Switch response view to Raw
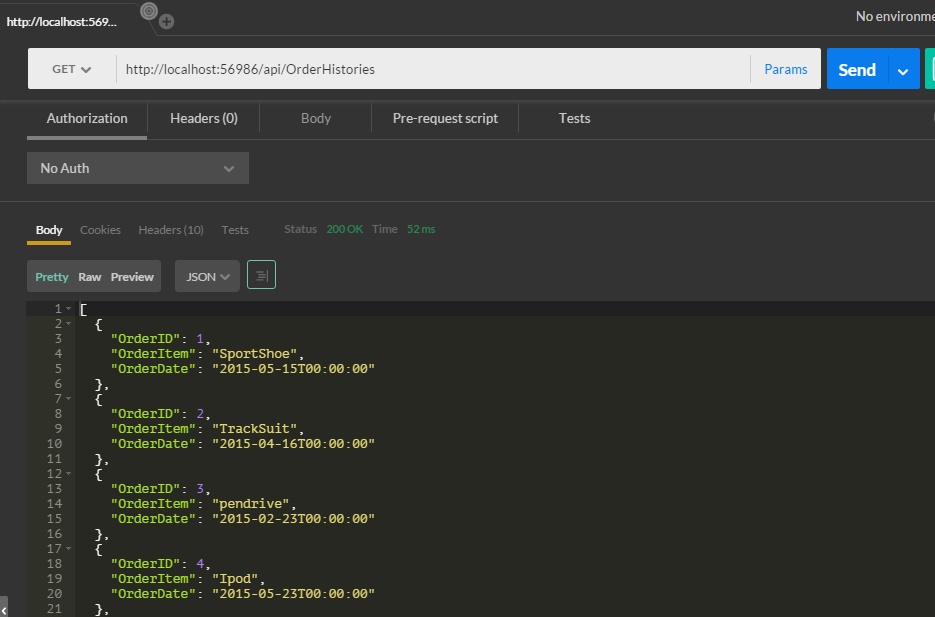Viewport: 935px width, 617px height. (x=90, y=277)
